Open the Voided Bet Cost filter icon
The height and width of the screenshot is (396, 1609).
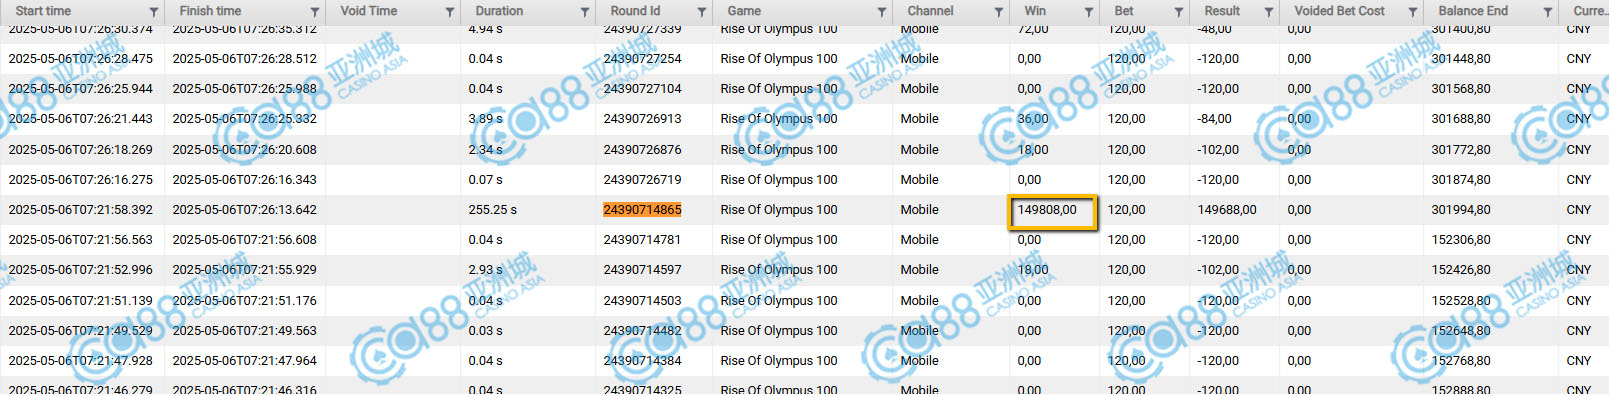point(1413,12)
